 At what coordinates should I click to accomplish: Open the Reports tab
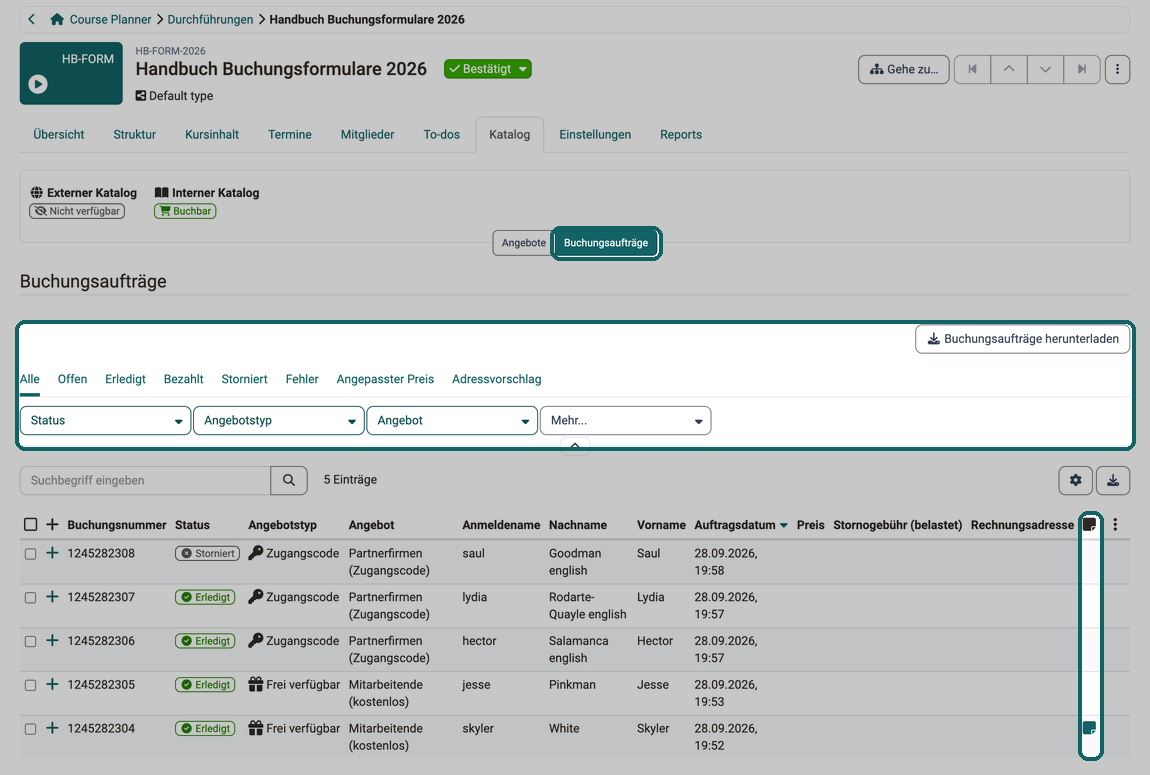(x=681, y=134)
